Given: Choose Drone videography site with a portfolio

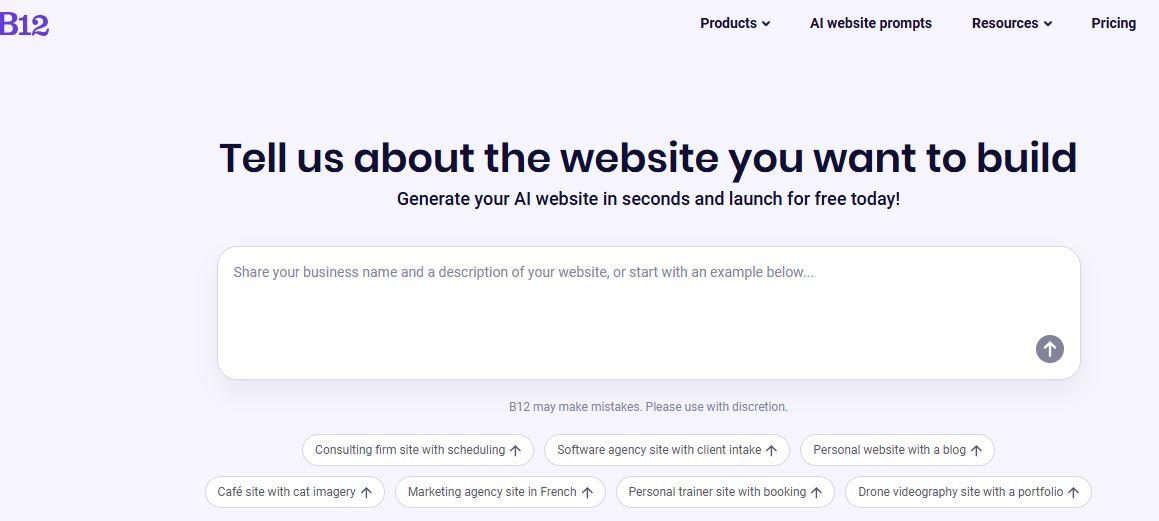Looking at the screenshot, I should 960,492.
